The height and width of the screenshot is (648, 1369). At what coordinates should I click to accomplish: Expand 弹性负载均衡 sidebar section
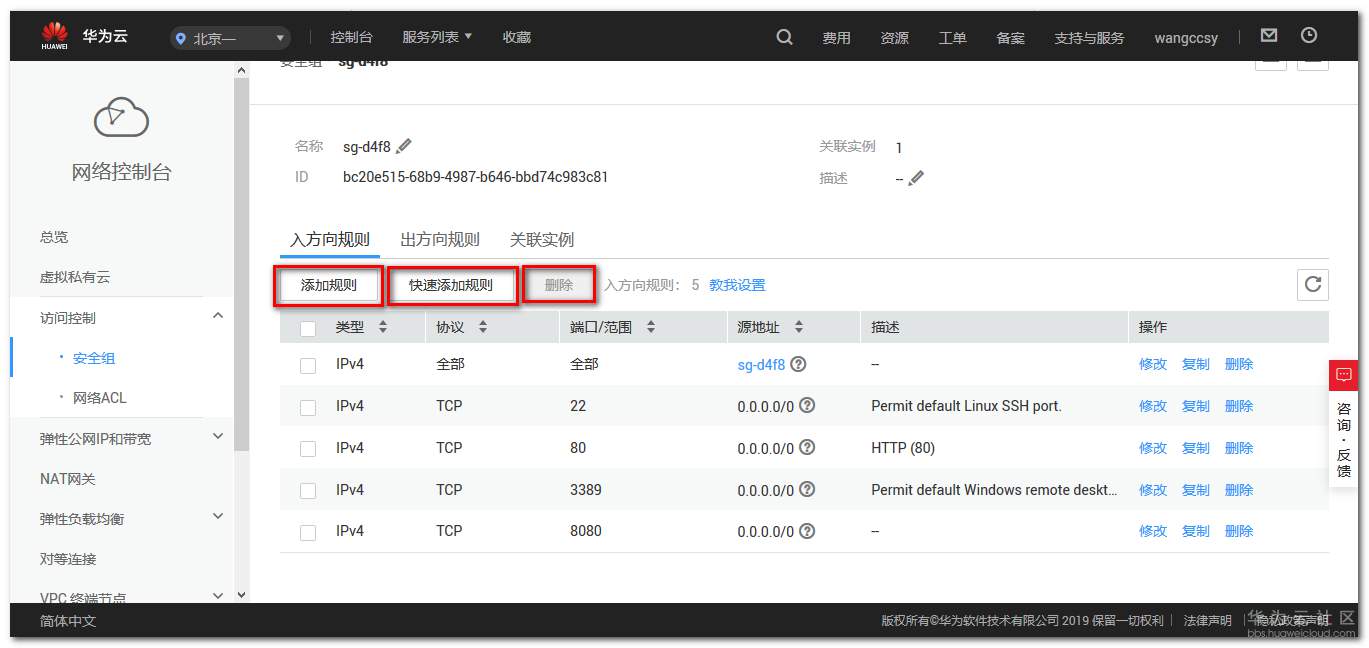point(218,516)
